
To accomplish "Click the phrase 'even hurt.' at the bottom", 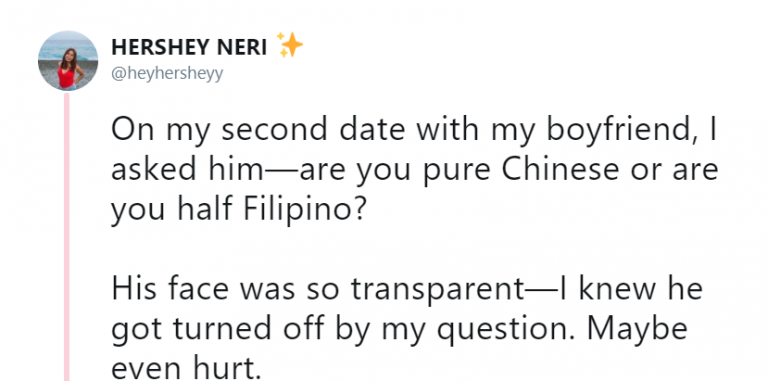I will point(186,368).
